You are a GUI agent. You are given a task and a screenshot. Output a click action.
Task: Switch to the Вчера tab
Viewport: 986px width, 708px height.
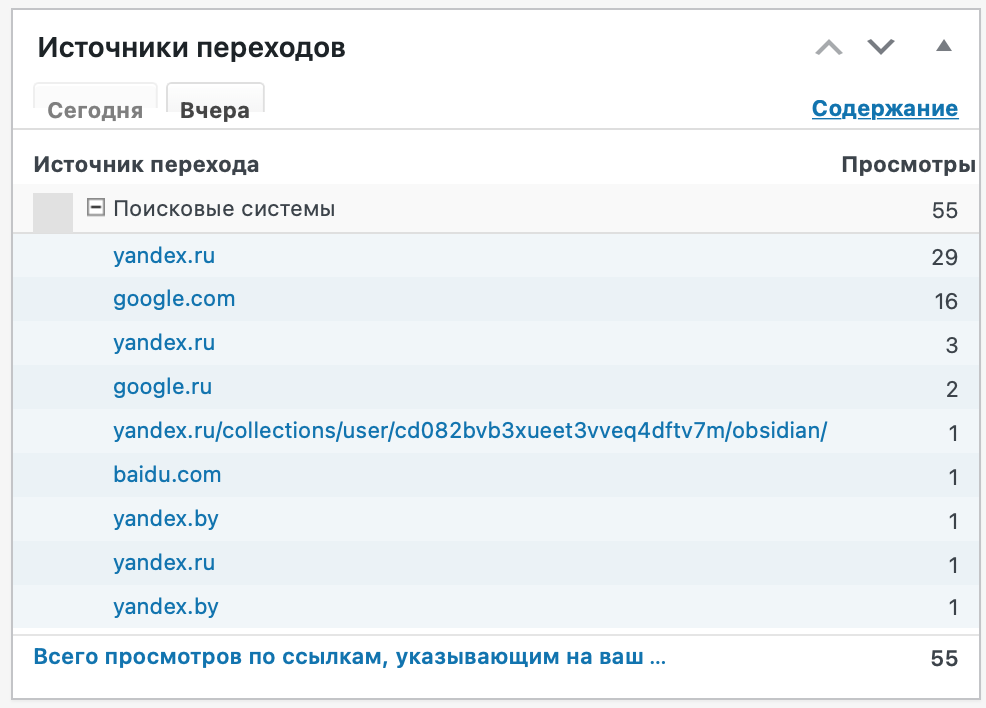[215, 110]
